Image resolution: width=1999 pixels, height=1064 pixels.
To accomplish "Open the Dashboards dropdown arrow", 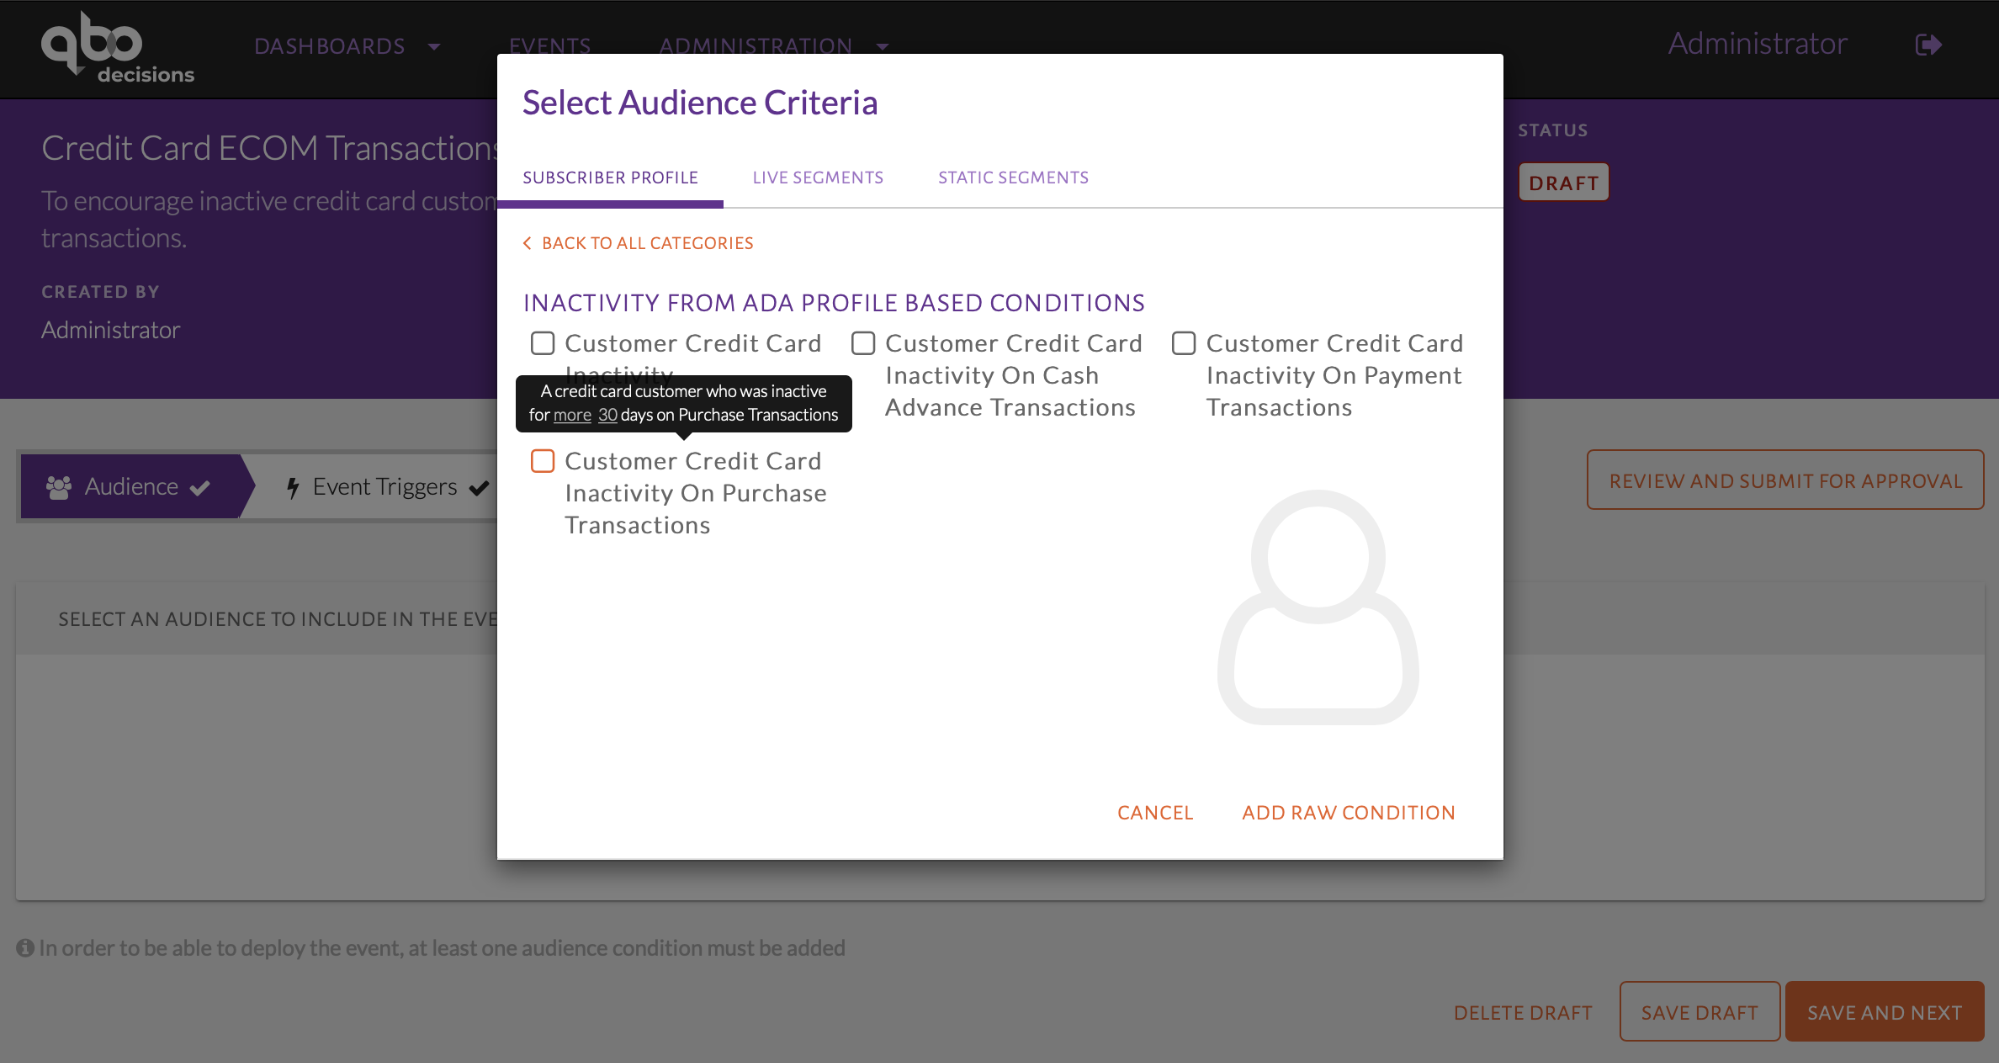I will tap(434, 47).
